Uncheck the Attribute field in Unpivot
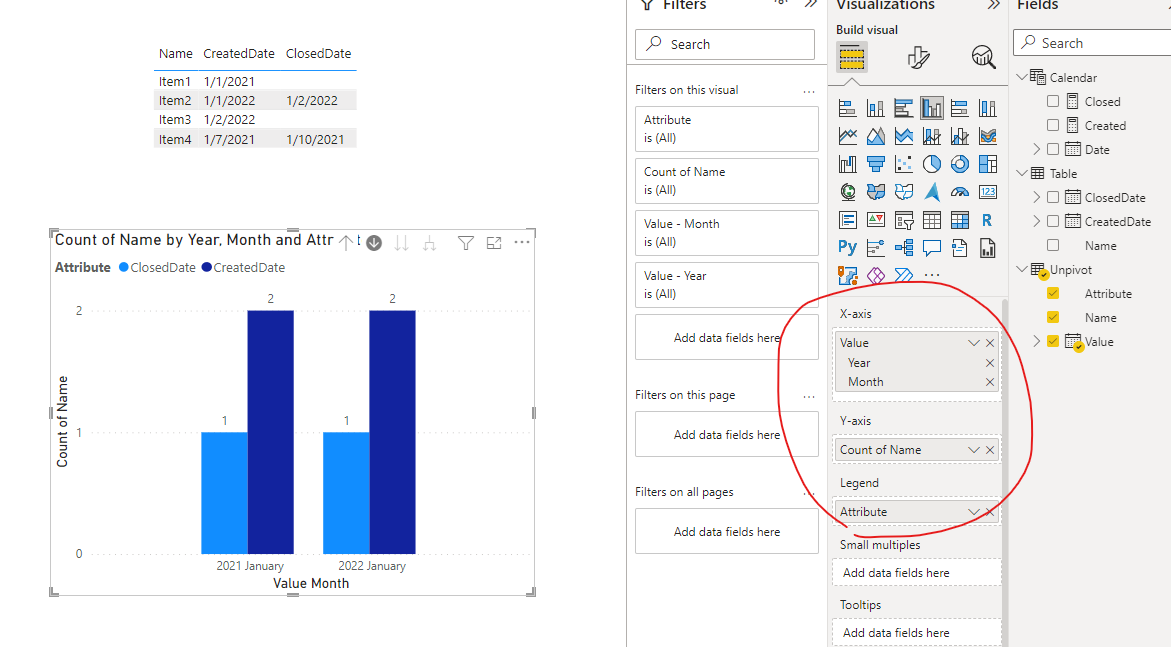 pos(1053,293)
